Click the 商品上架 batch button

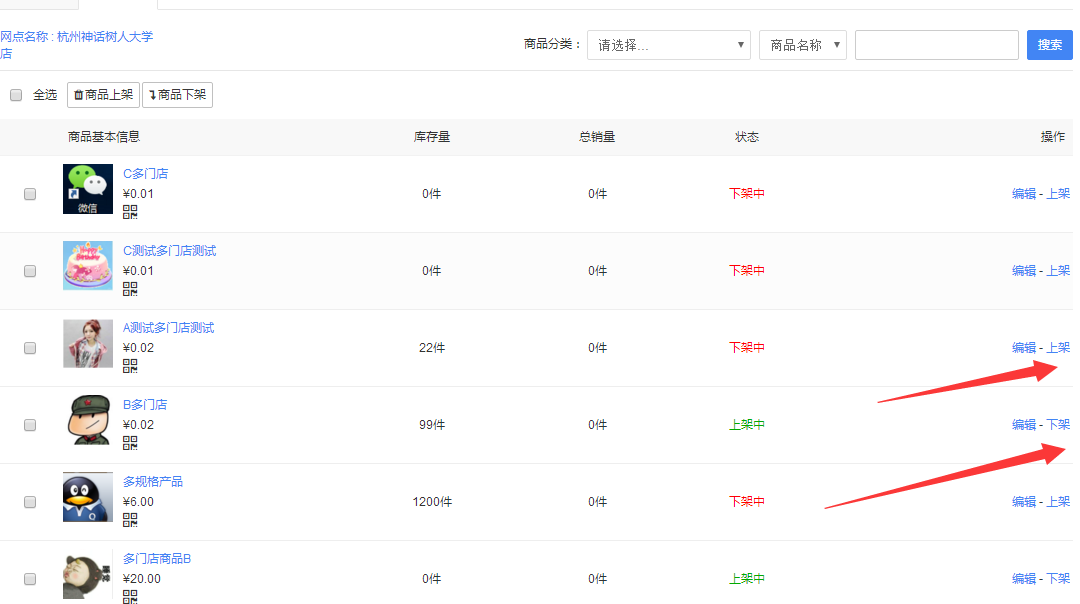[103, 95]
